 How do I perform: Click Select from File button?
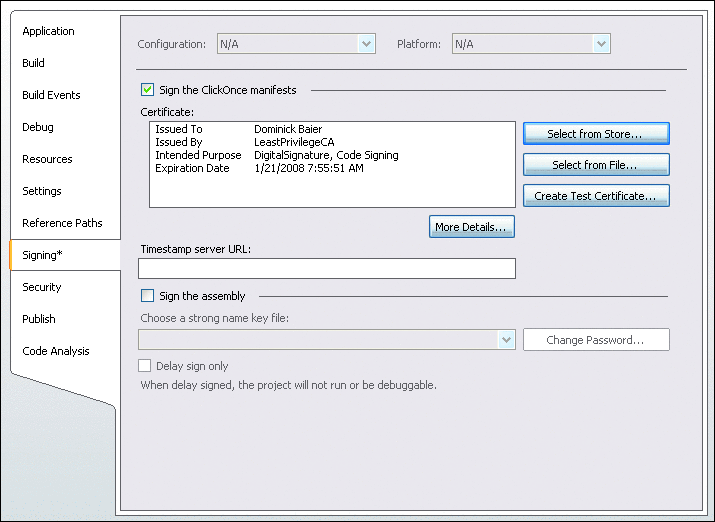[596, 165]
